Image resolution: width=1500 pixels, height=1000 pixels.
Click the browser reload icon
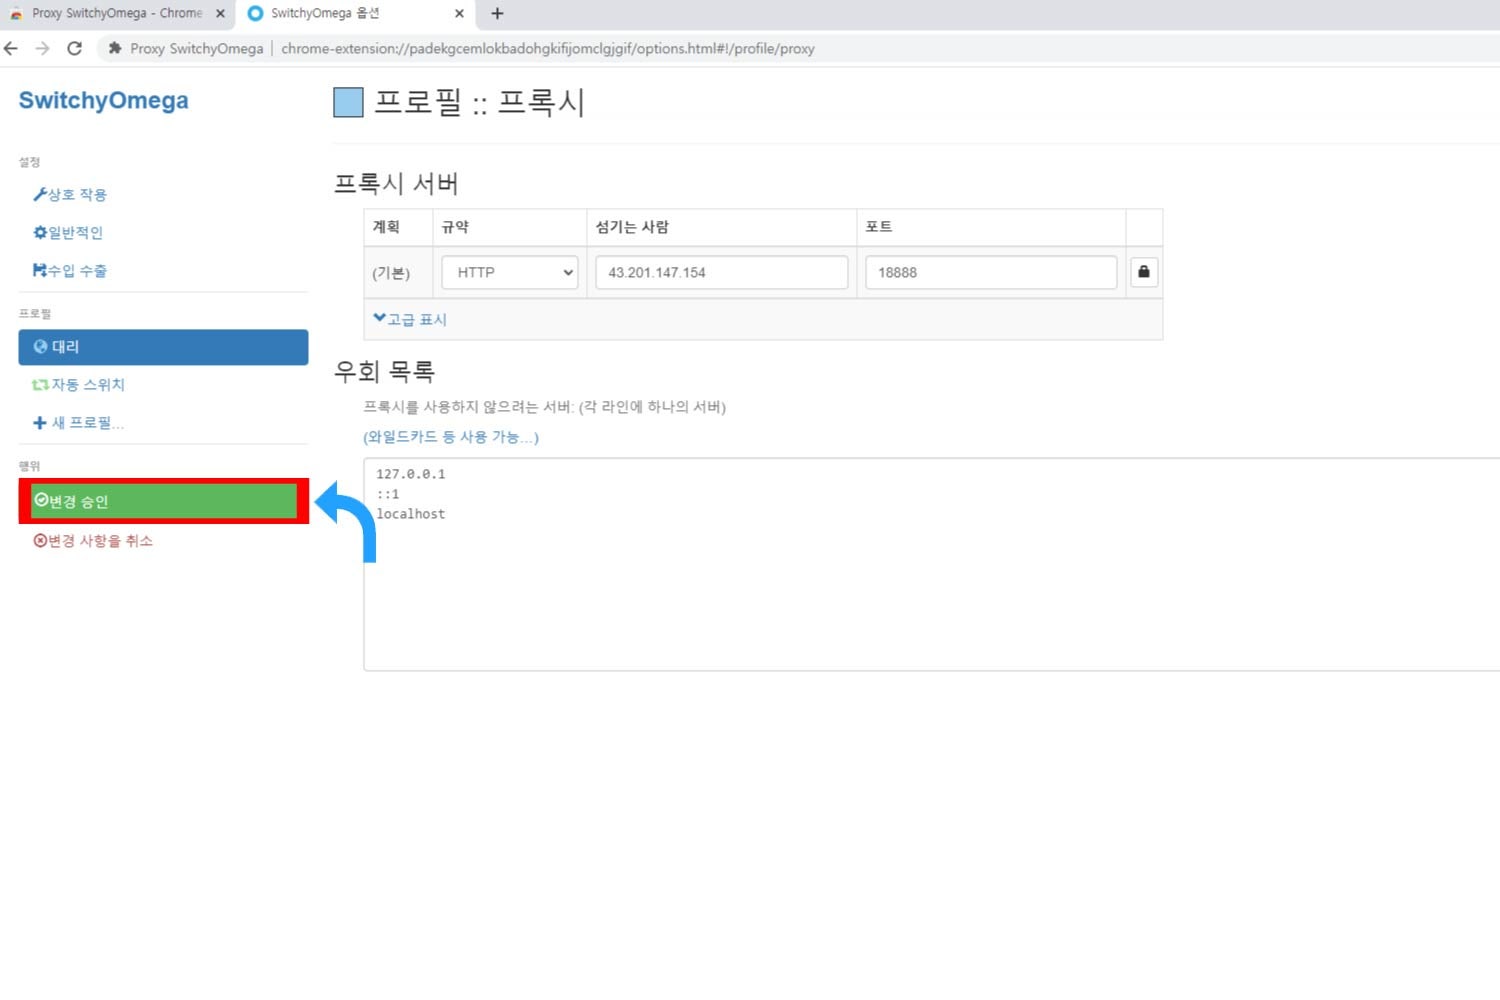(74, 48)
